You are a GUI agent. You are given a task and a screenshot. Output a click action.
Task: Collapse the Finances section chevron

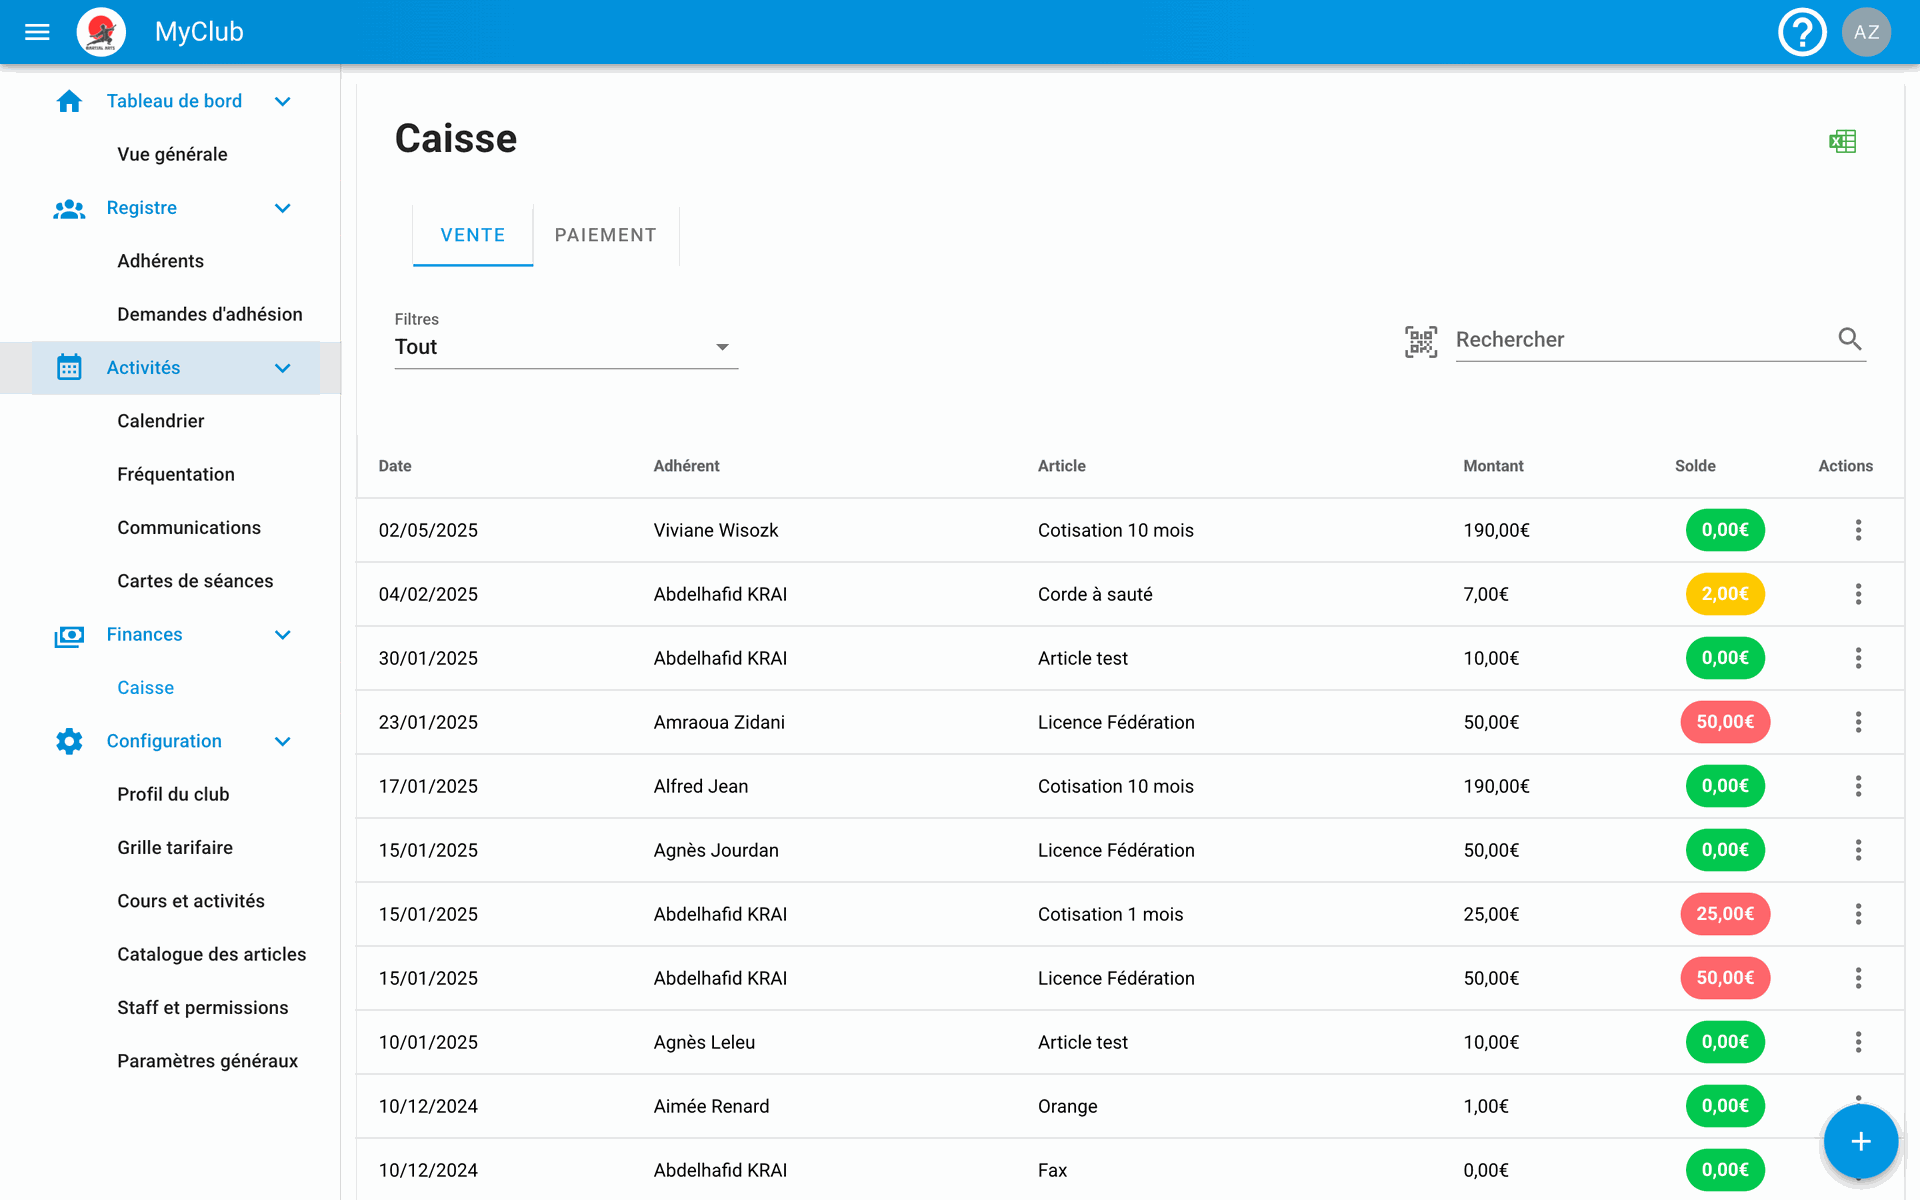coord(283,635)
